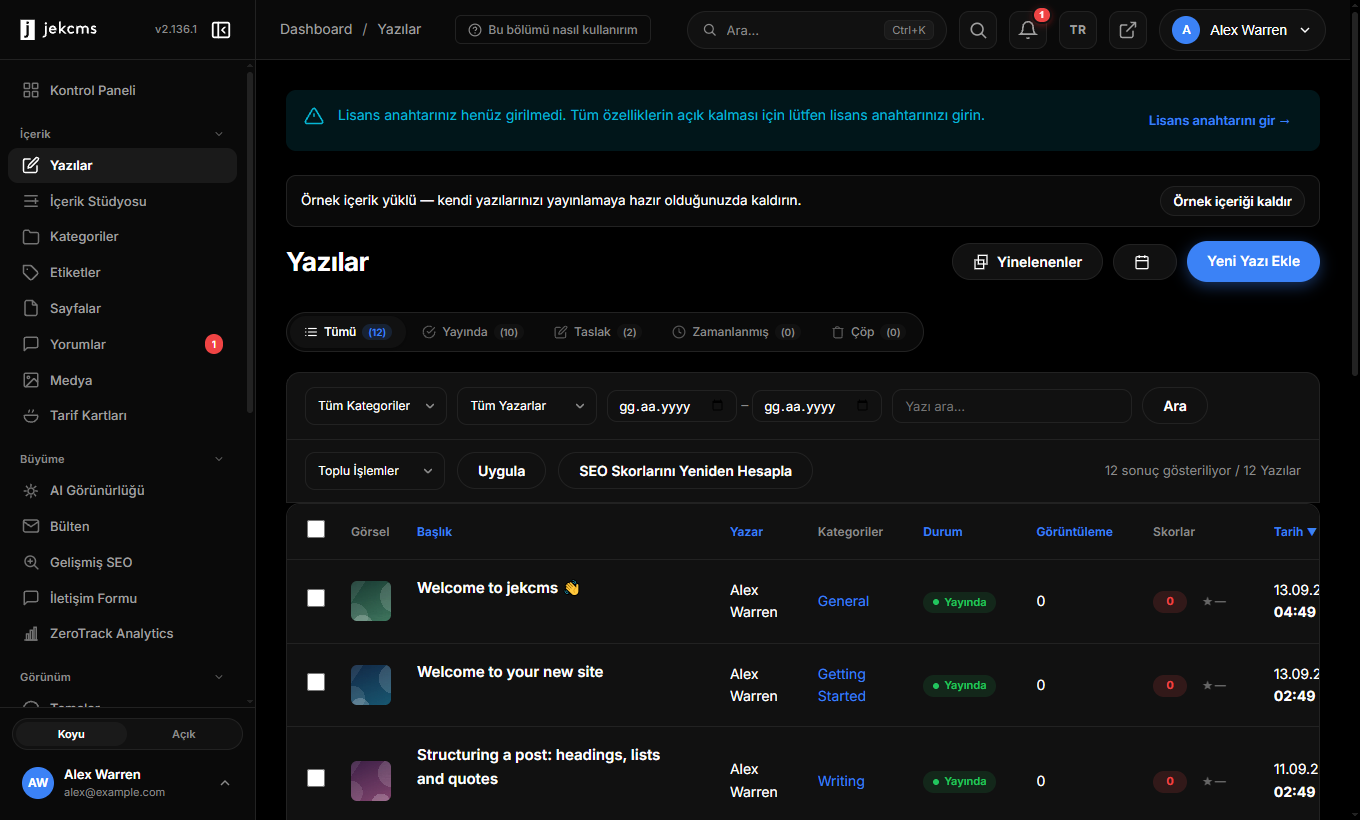The width and height of the screenshot is (1360, 820).
Task: Open Kontrol Paneli in sidebar
Action: pyautogui.click(x=122, y=90)
